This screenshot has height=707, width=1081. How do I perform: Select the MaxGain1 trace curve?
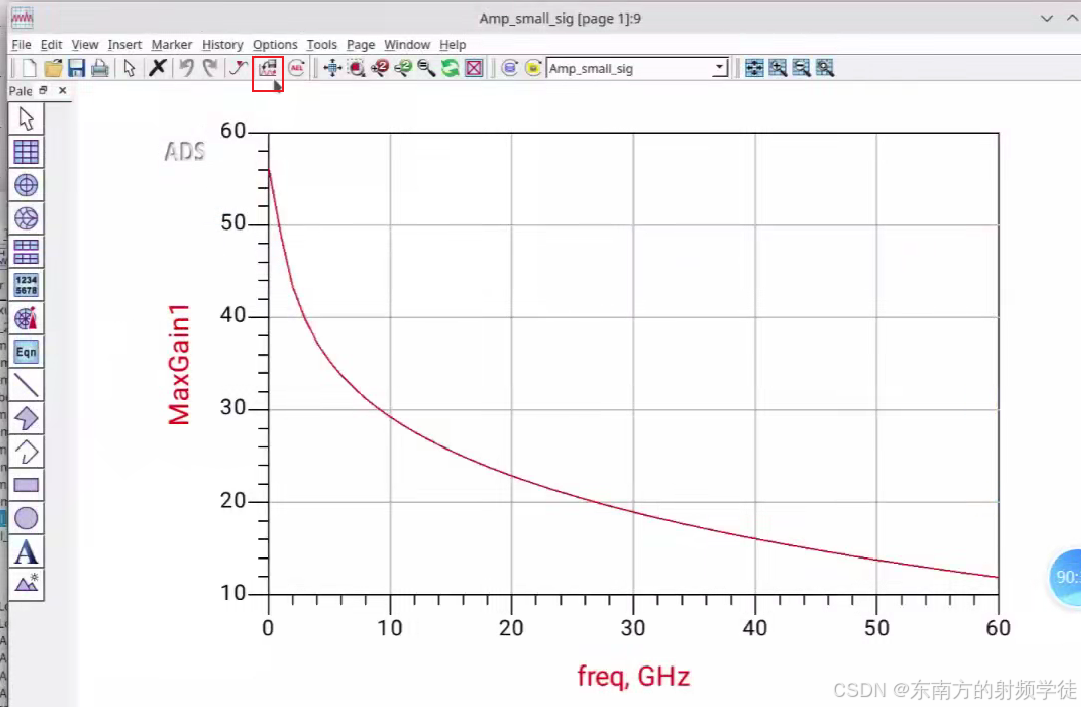[512, 475]
